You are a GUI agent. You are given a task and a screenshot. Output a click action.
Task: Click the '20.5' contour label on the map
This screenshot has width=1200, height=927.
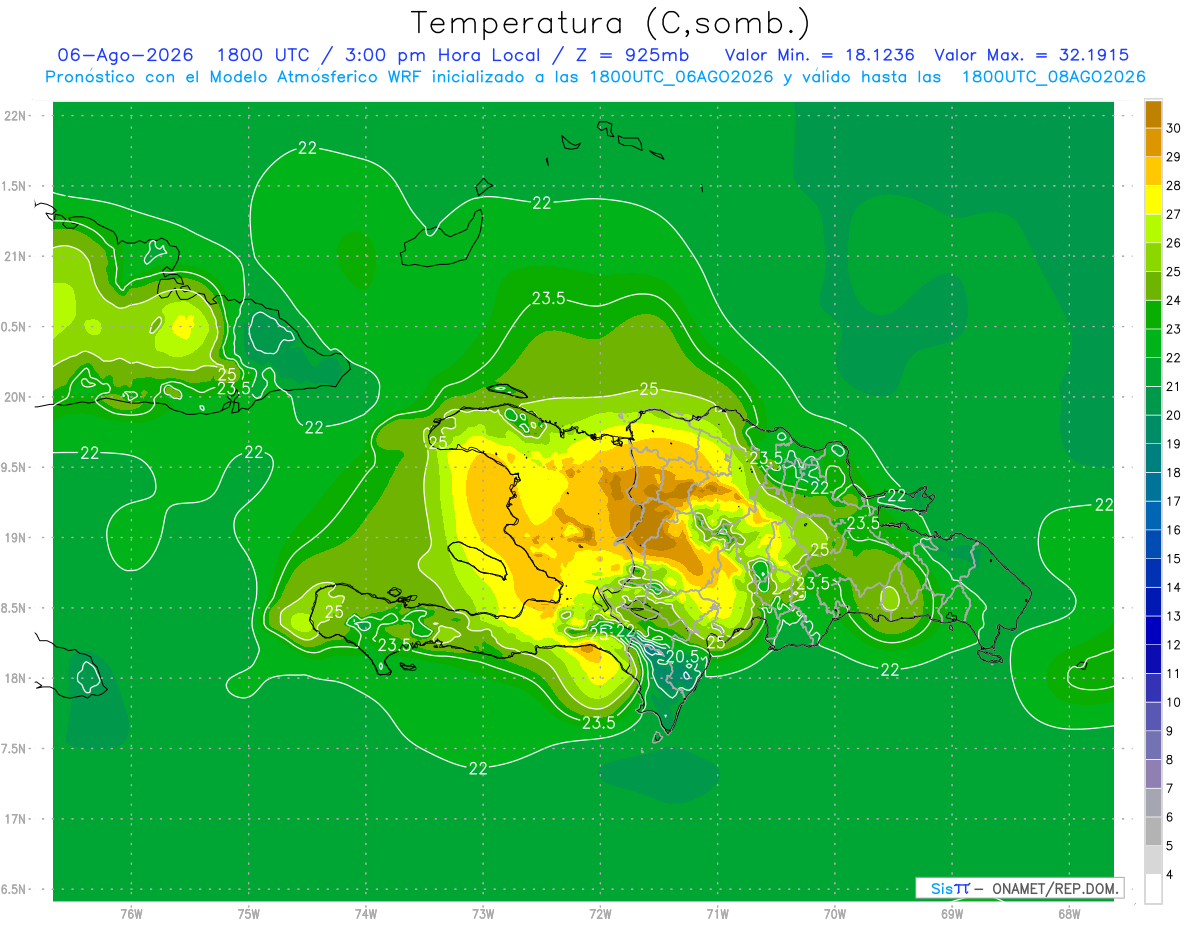pyautogui.click(x=683, y=656)
